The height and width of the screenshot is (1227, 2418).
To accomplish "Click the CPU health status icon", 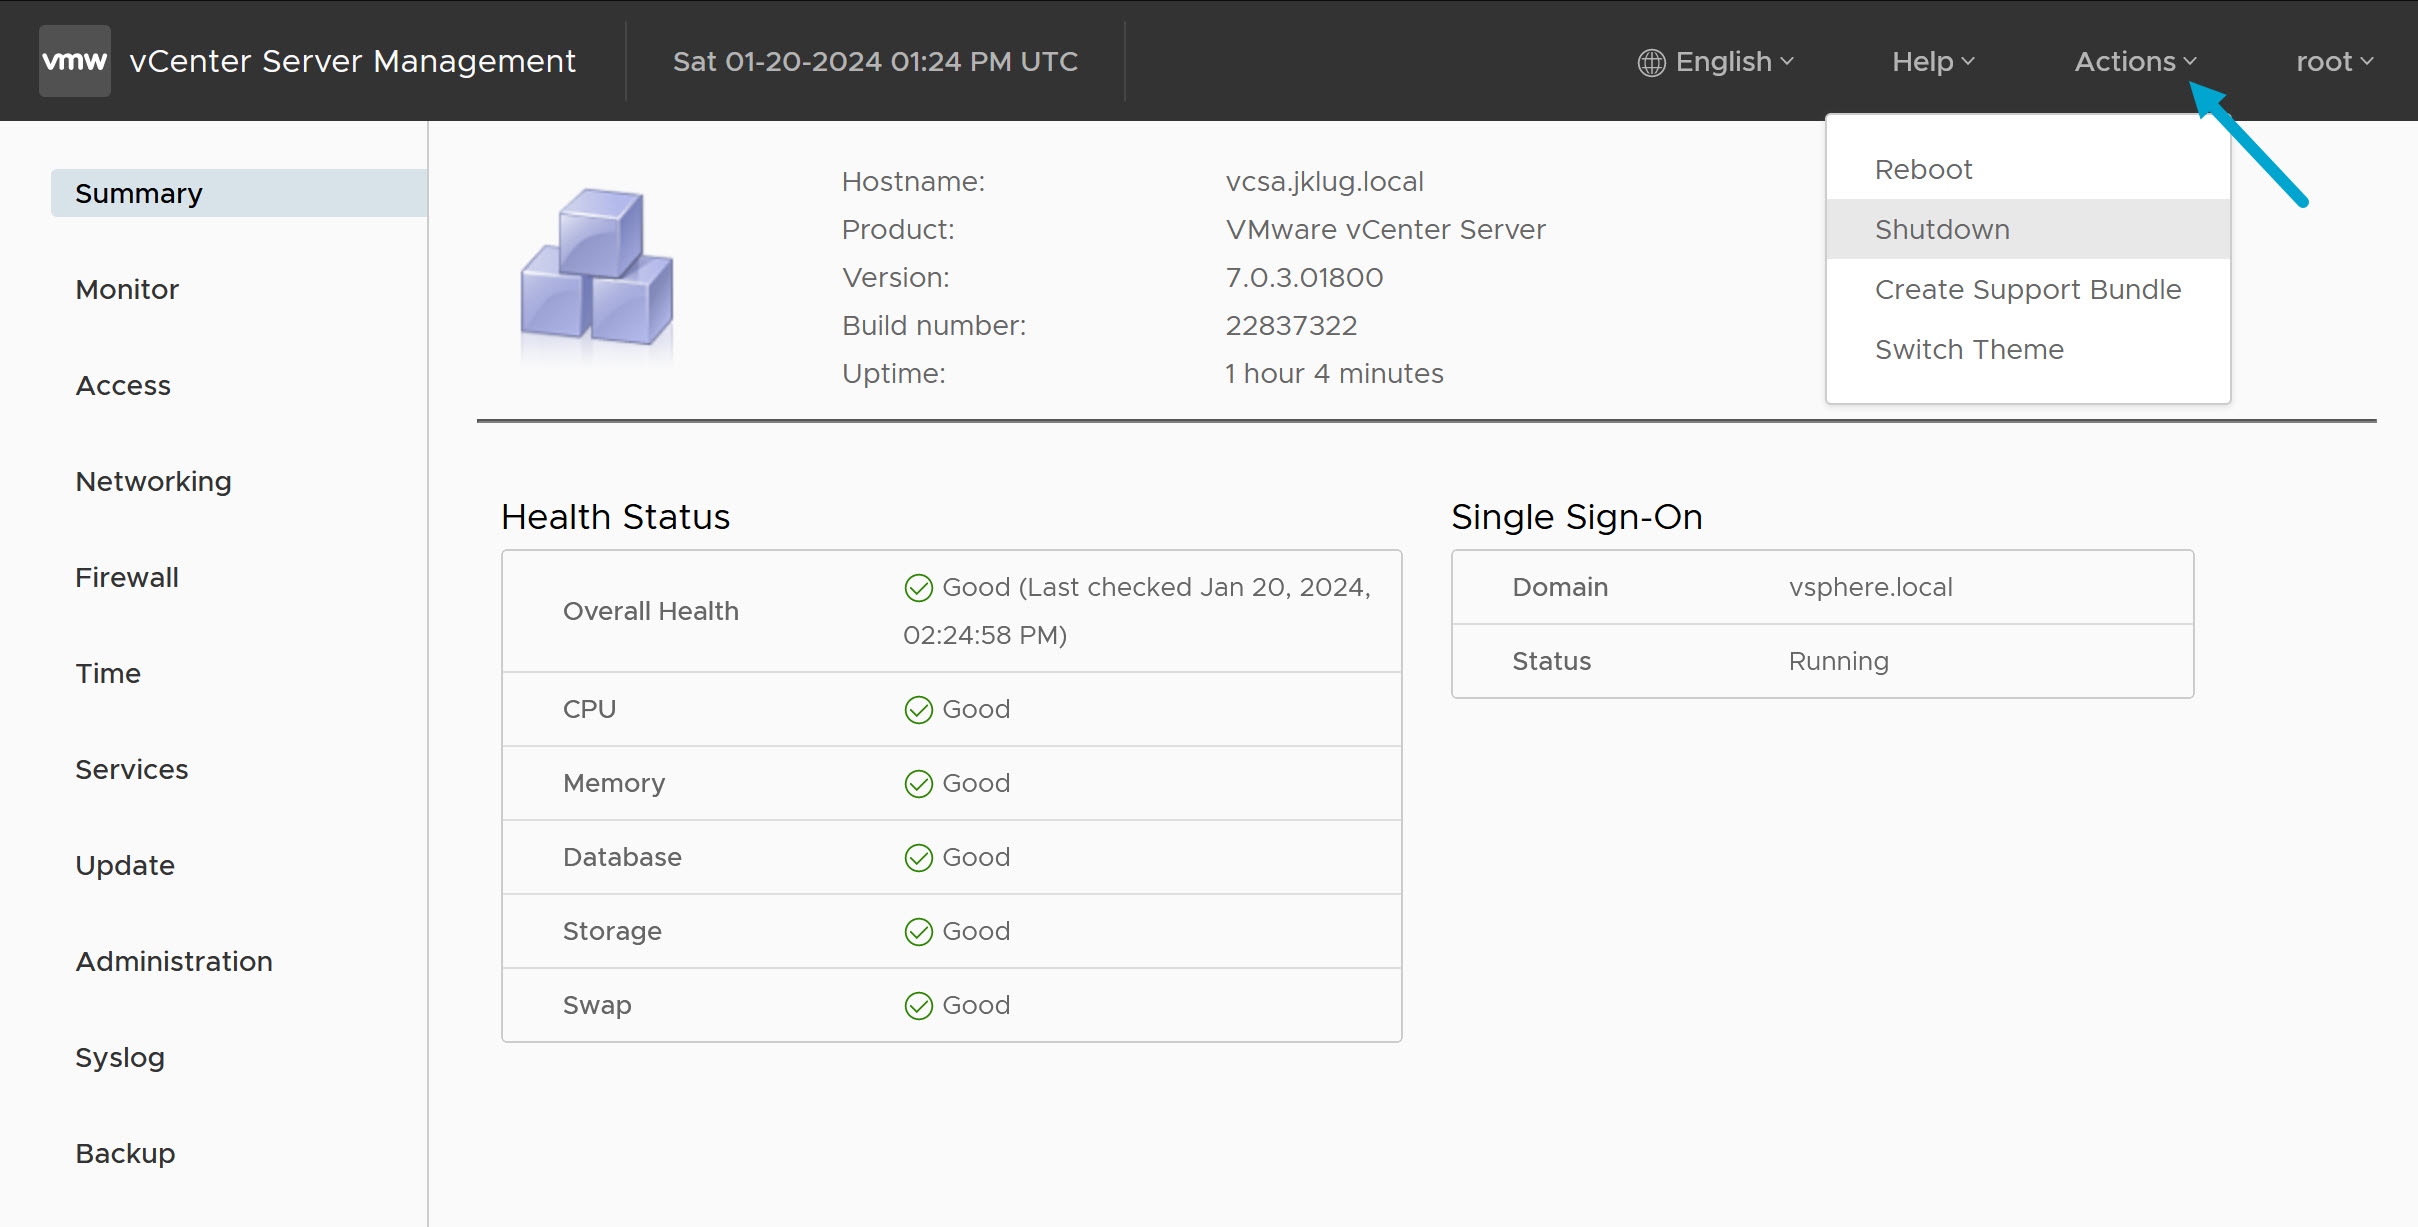I will pos(919,709).
